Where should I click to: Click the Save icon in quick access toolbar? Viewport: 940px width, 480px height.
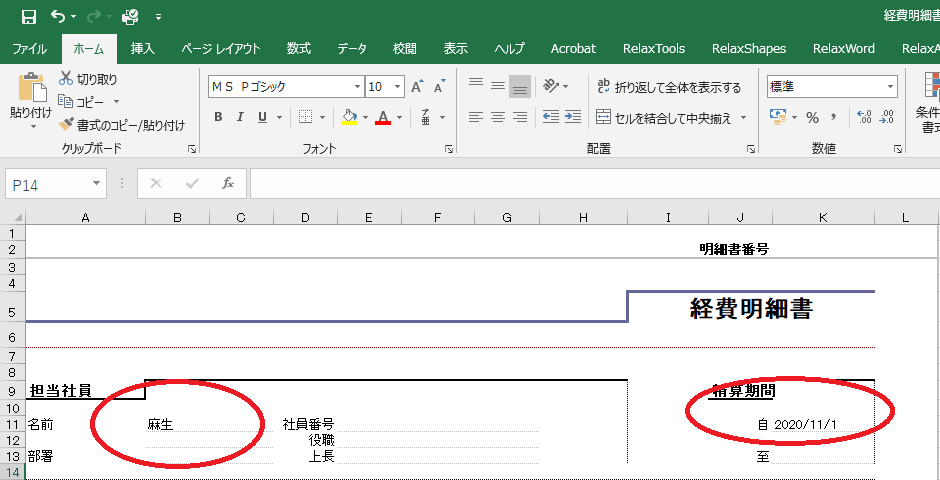coord(28,16)
